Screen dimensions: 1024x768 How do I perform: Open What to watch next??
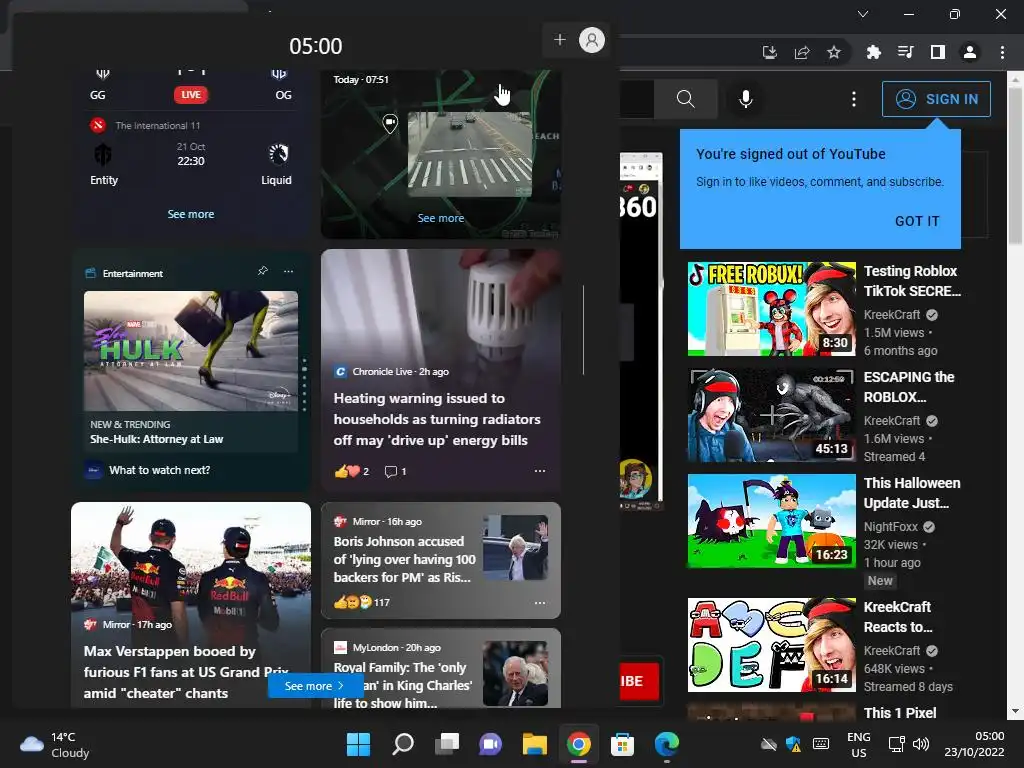[159, 470]
